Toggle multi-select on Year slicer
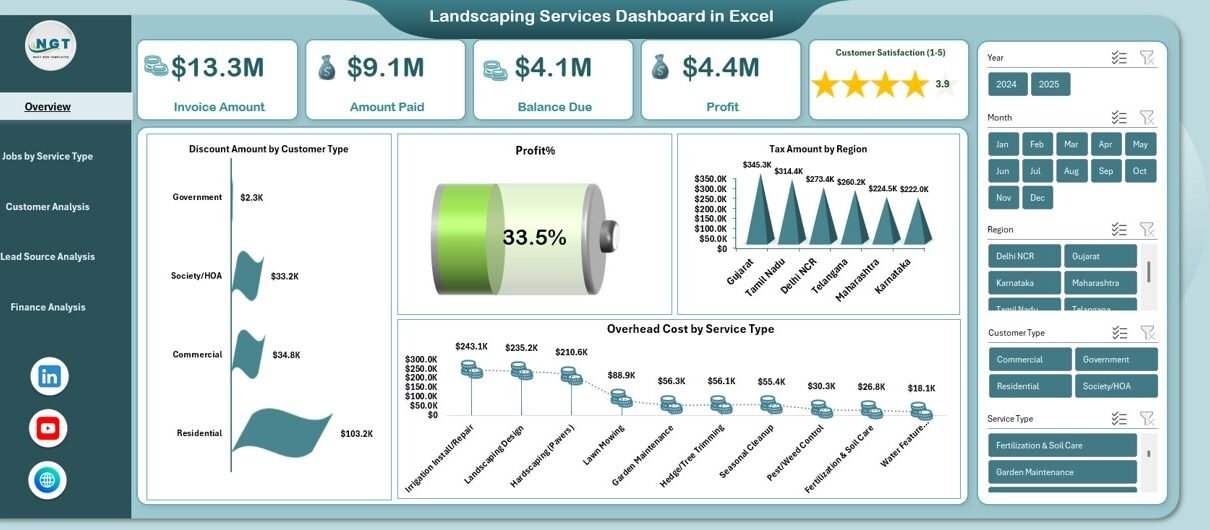The width and height of the screenshot is (1210, 530). tap(1119, 58)
